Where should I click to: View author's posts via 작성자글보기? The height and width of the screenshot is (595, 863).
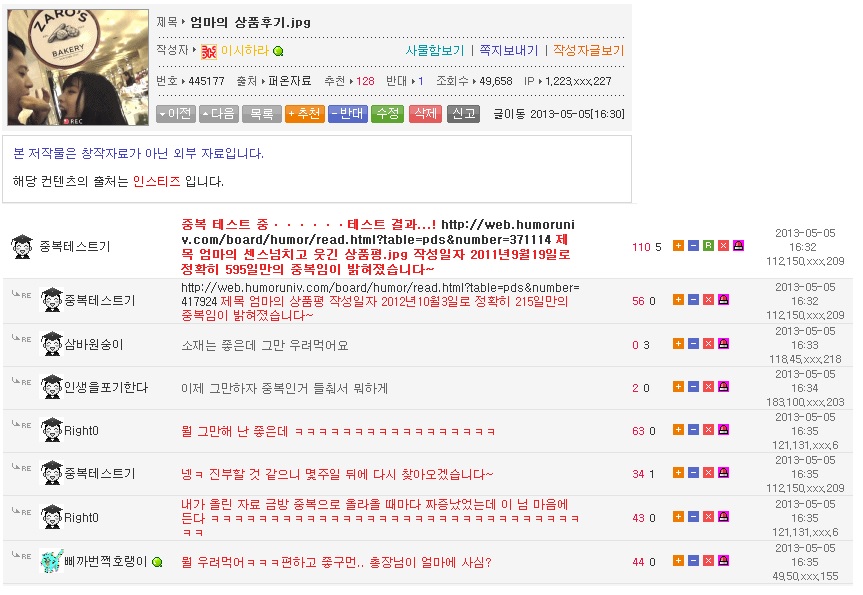(x=588, y=51)
